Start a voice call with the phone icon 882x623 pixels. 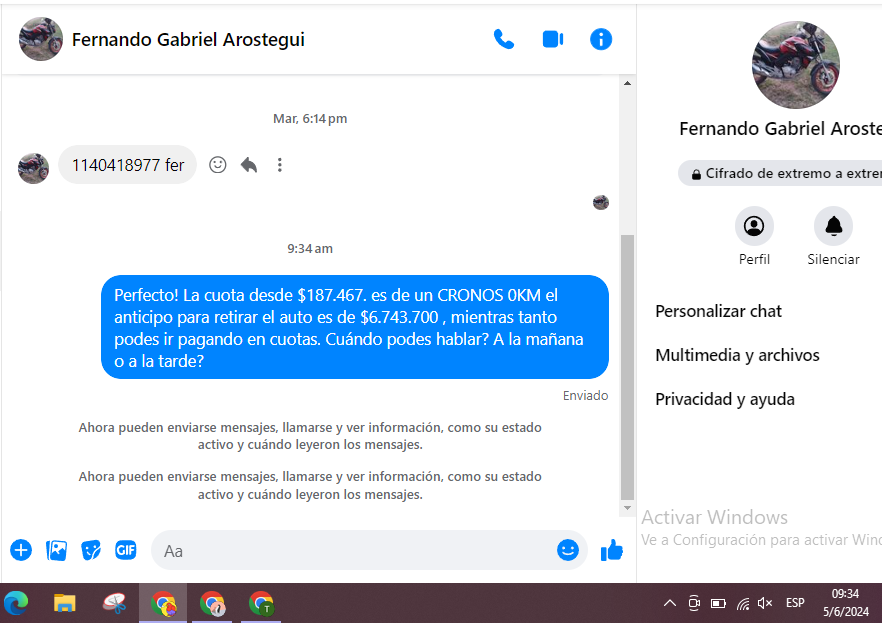coord(504,39)
